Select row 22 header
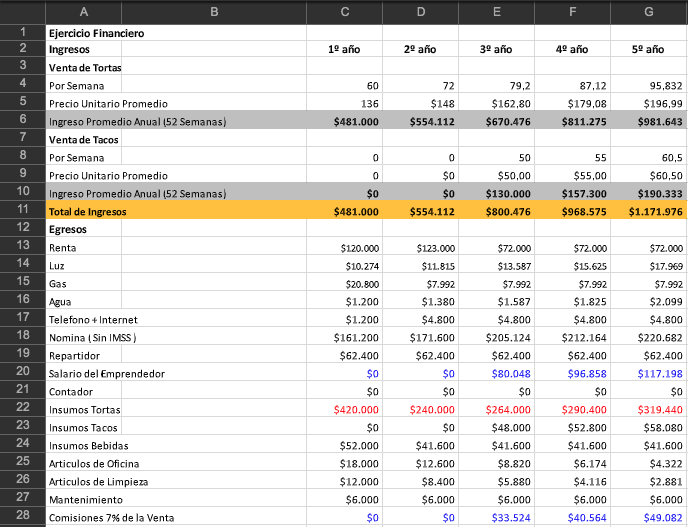 pos(23,407)
